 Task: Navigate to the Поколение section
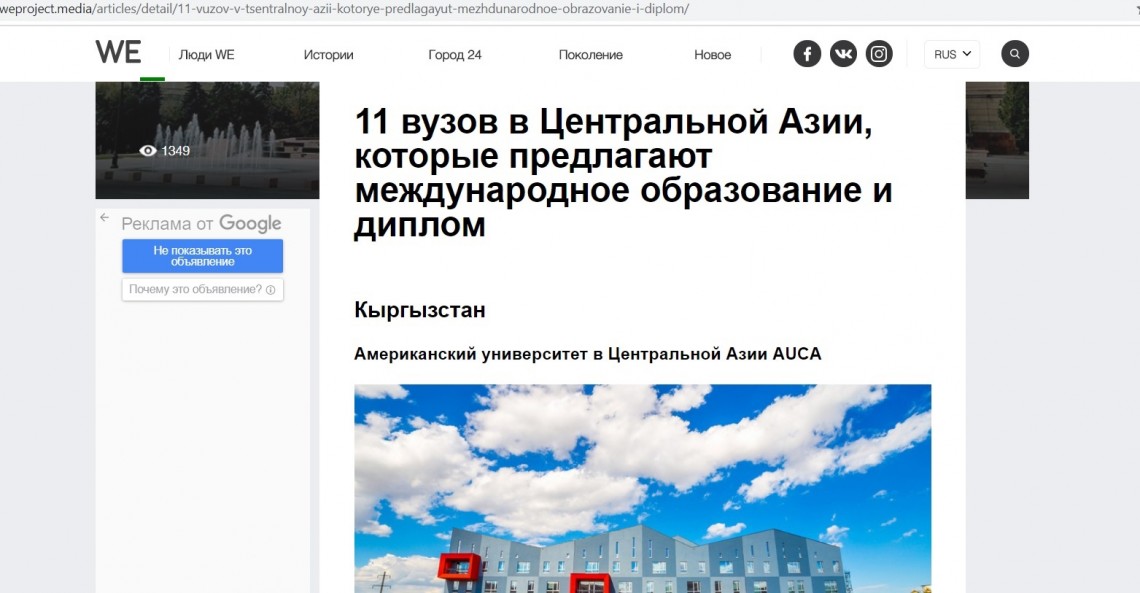tap(590, 55)
